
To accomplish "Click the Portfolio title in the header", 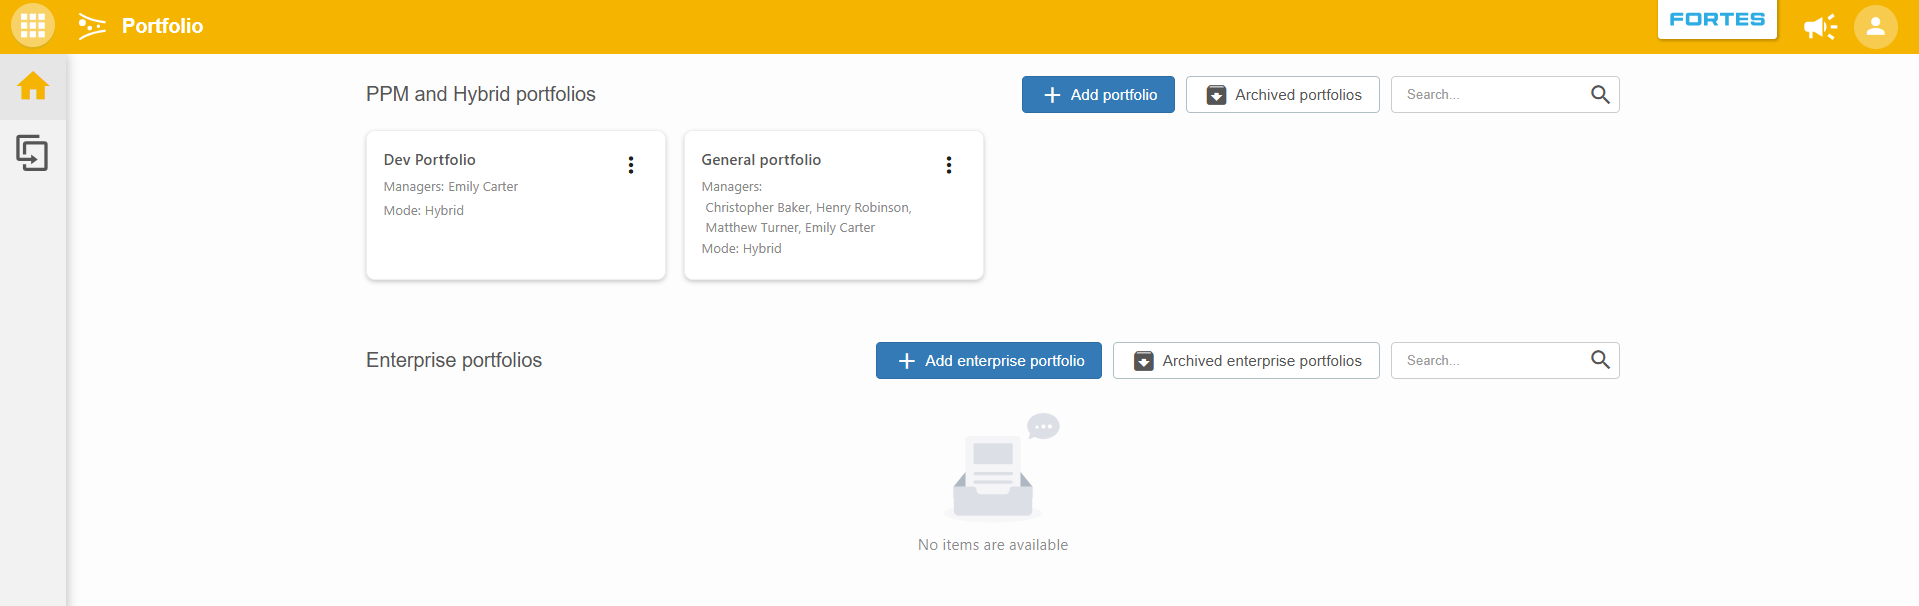I will (162, 26).
